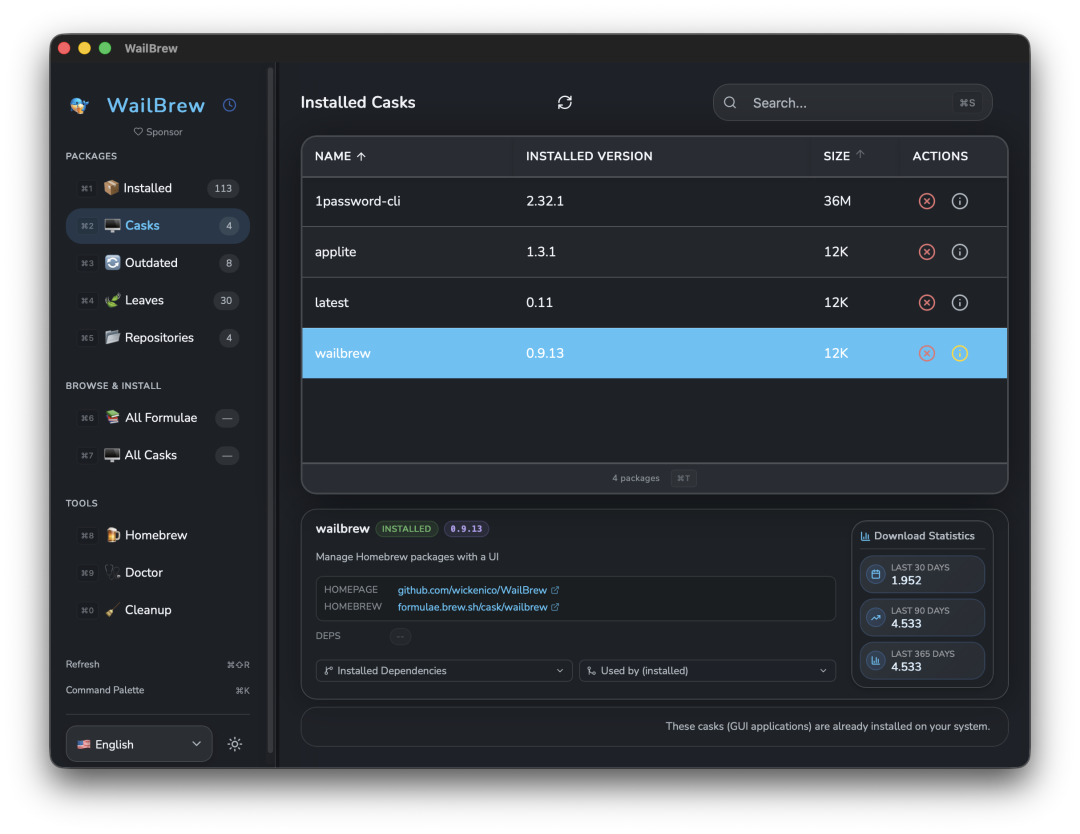The image size is (1080, 834).
Task: Click the Sponsor link
Action: point(158,132)
